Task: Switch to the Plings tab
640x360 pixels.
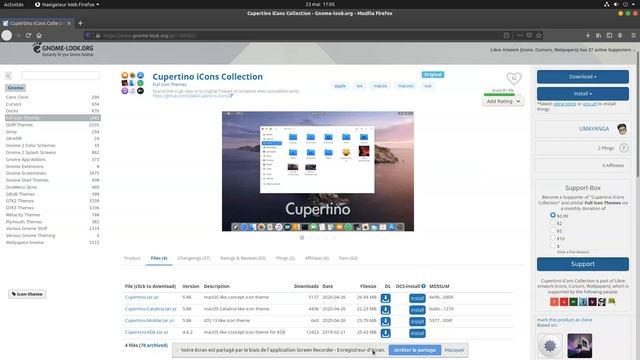Action: pos(285,258)
